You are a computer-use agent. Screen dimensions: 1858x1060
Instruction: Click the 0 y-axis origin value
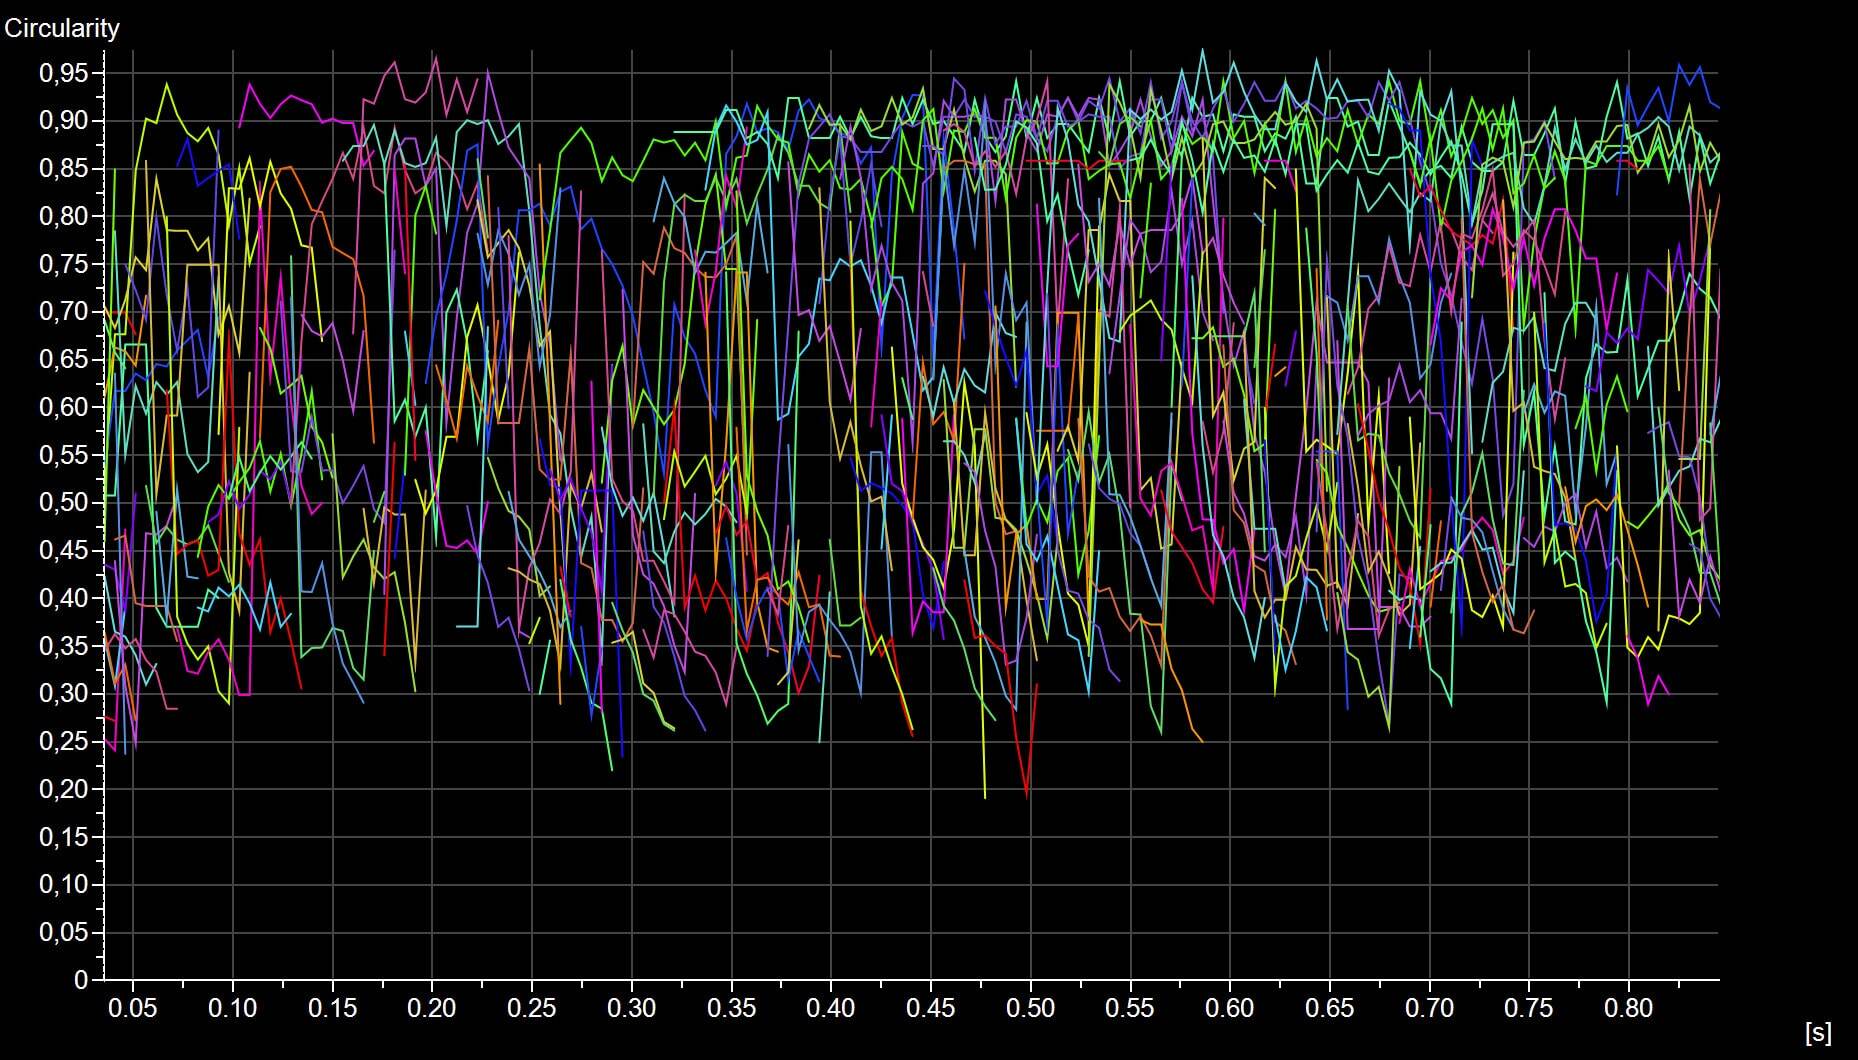(82, 980)
